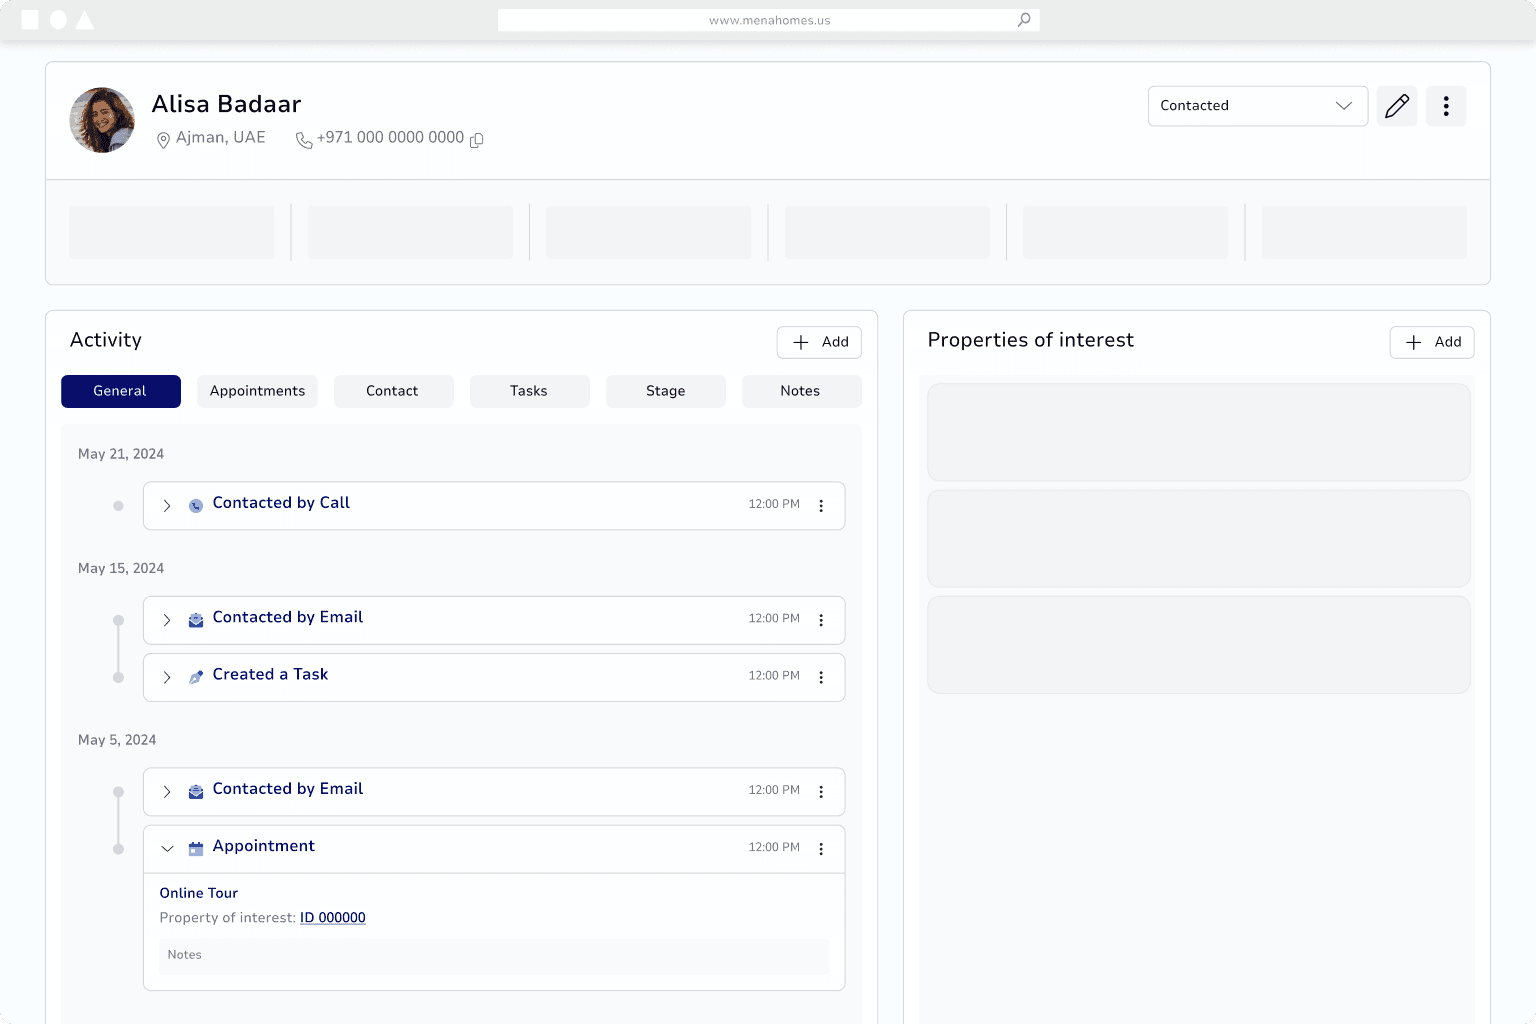Open options menu for Contacted by Call
The height and width of the screenshot is (1024, 1536).
click(821, 506)
